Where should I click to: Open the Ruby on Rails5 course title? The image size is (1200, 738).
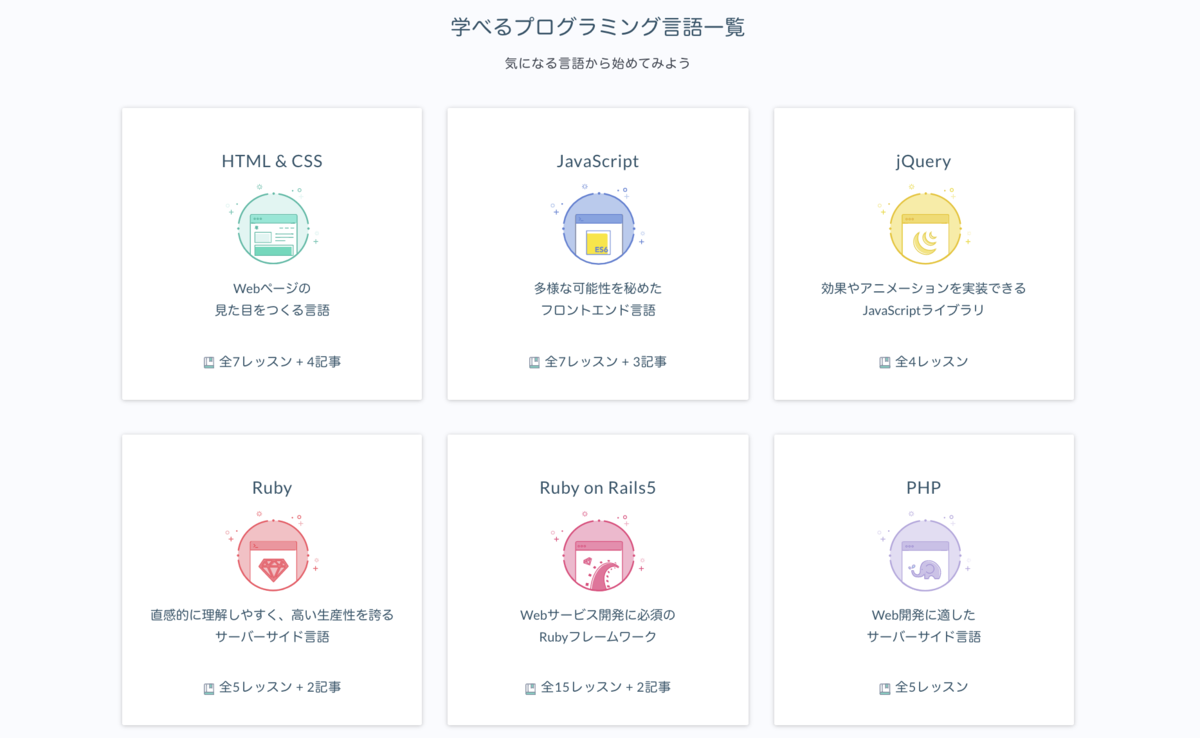(598, 488)
